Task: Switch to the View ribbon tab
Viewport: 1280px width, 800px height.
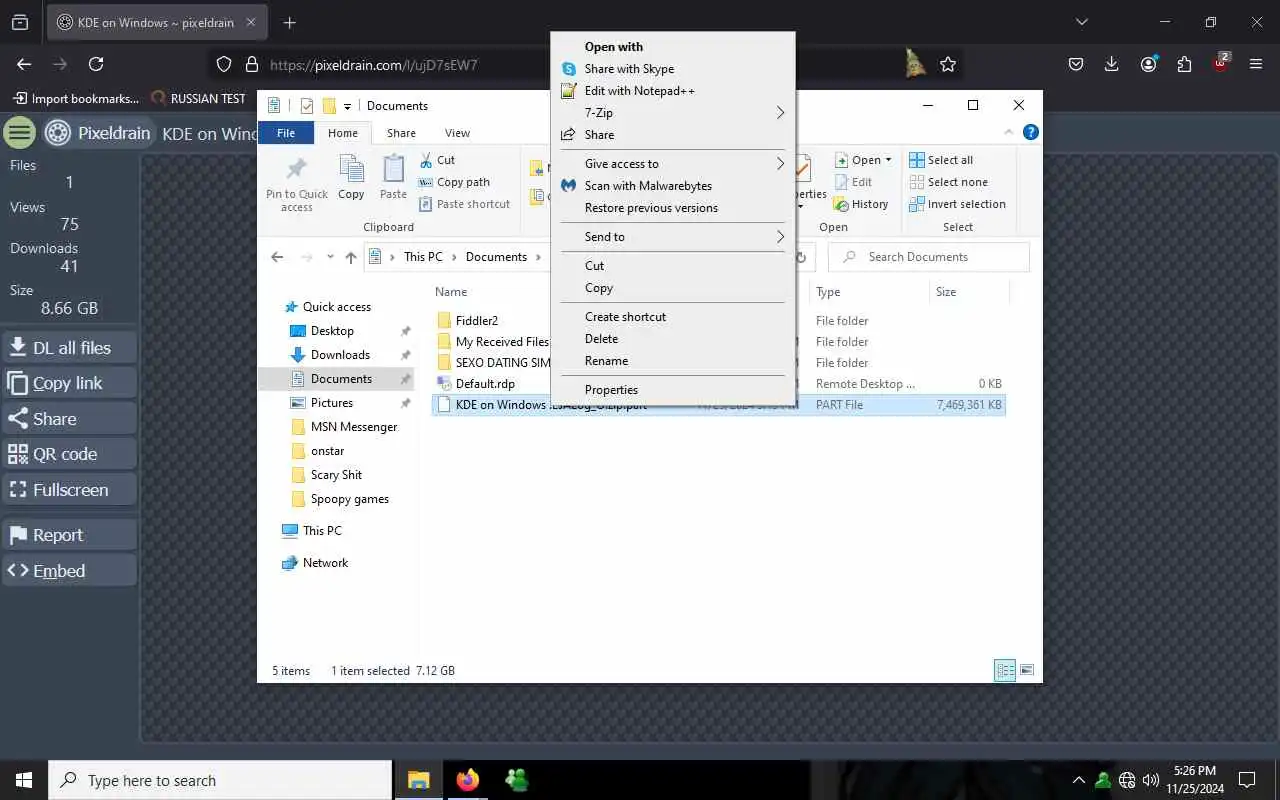Action: click(x=457, y=133)
